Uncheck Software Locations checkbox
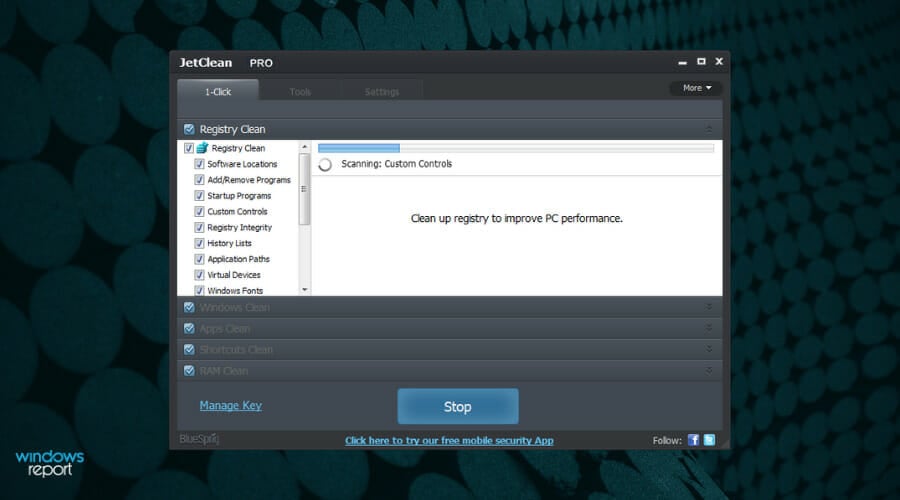This screenshot has width=900, height=500. 199,164
